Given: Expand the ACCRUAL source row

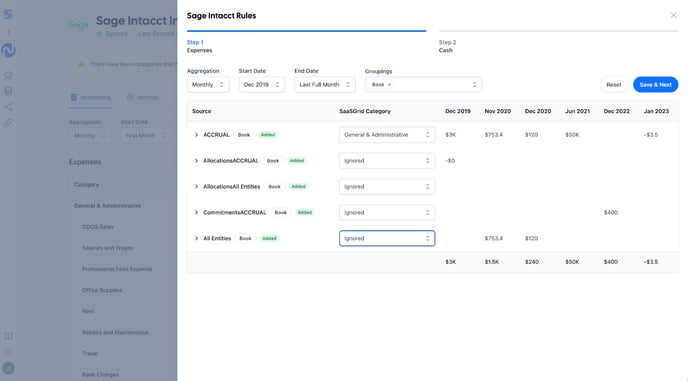Looking at the screenshot, I should coord(196,135).
